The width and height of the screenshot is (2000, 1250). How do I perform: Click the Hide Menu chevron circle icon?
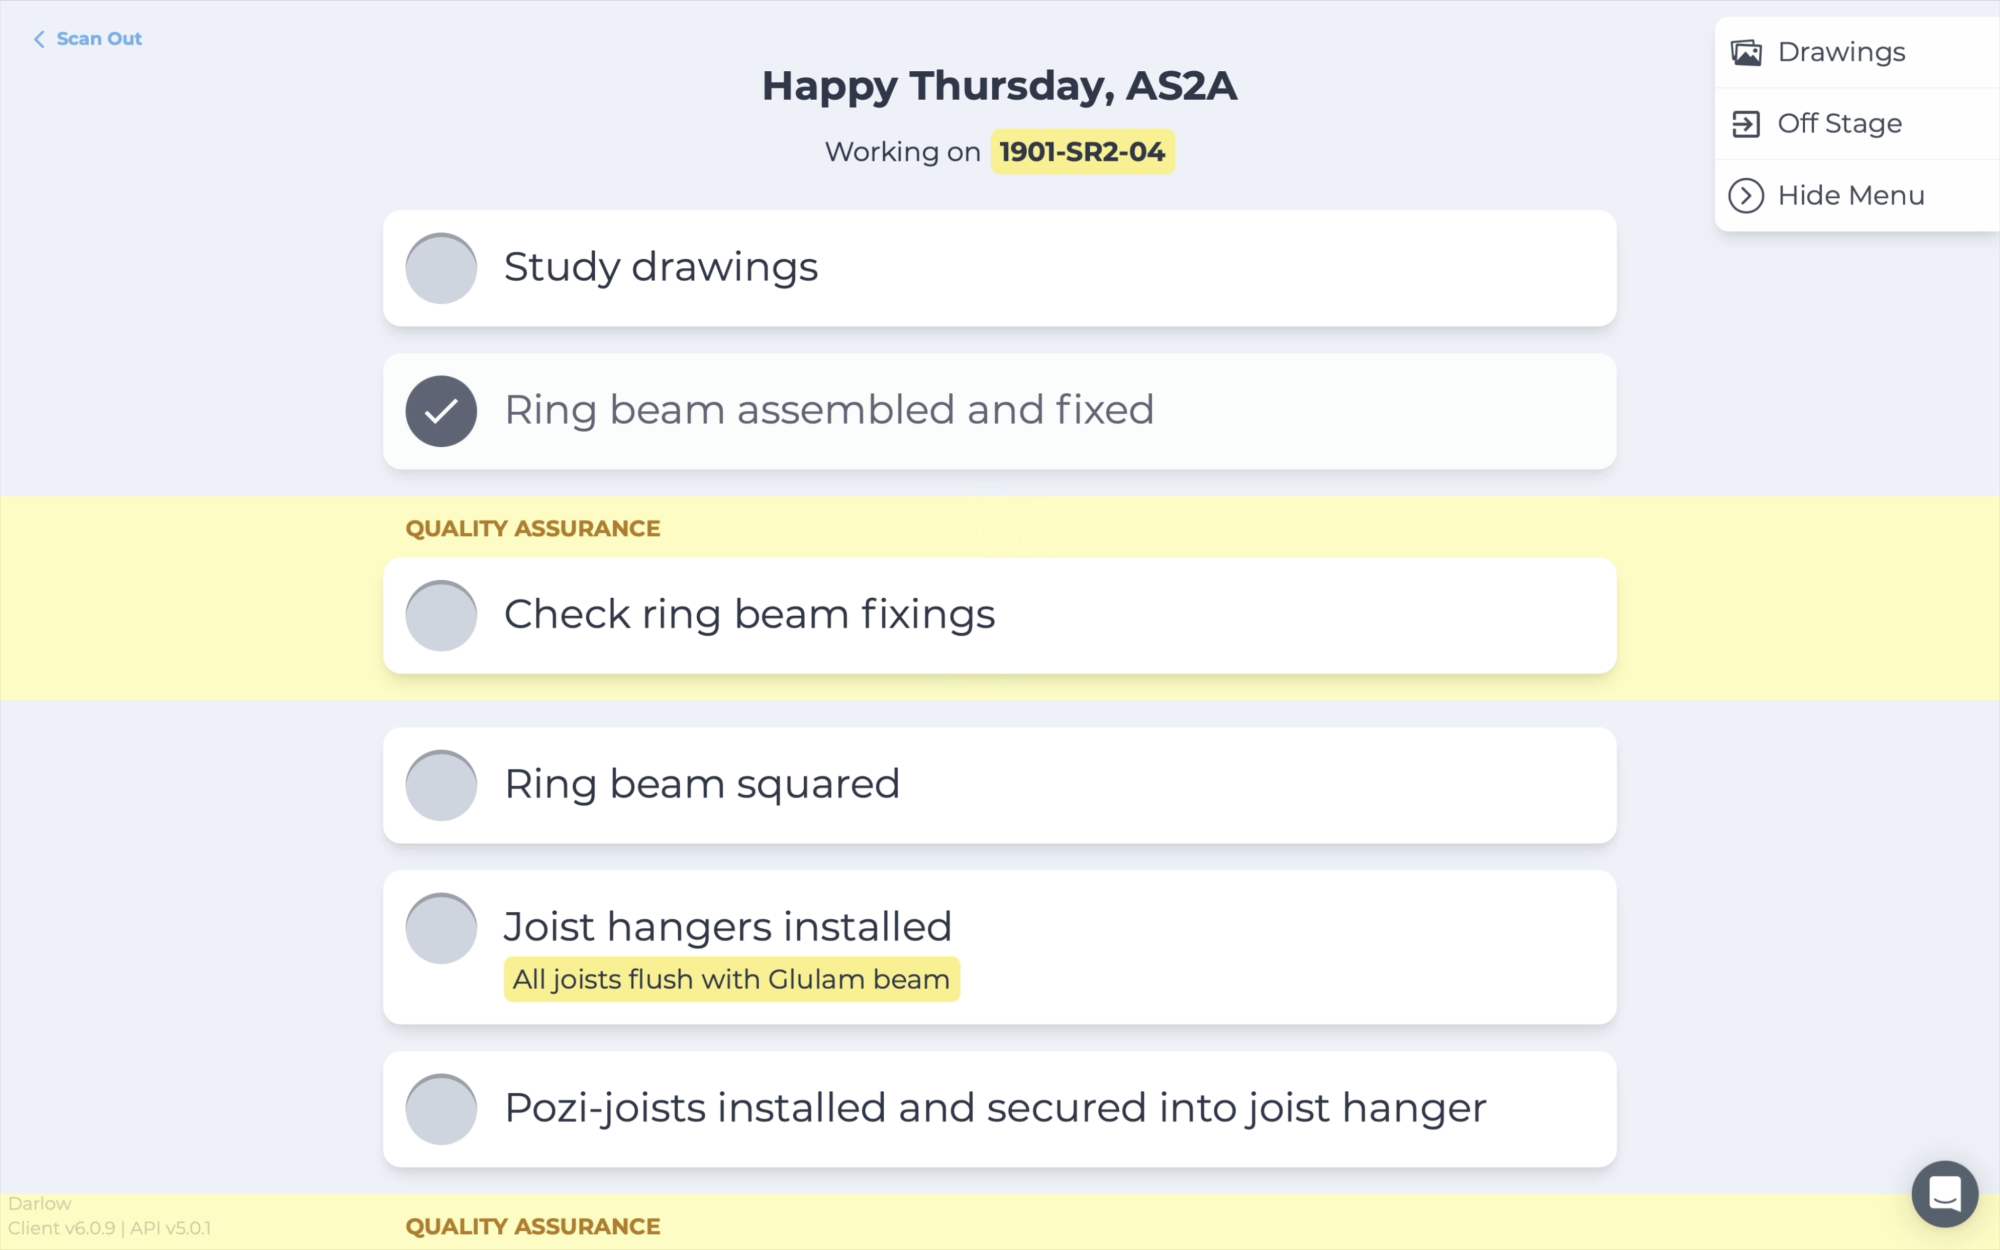(x=1746, y=196)
